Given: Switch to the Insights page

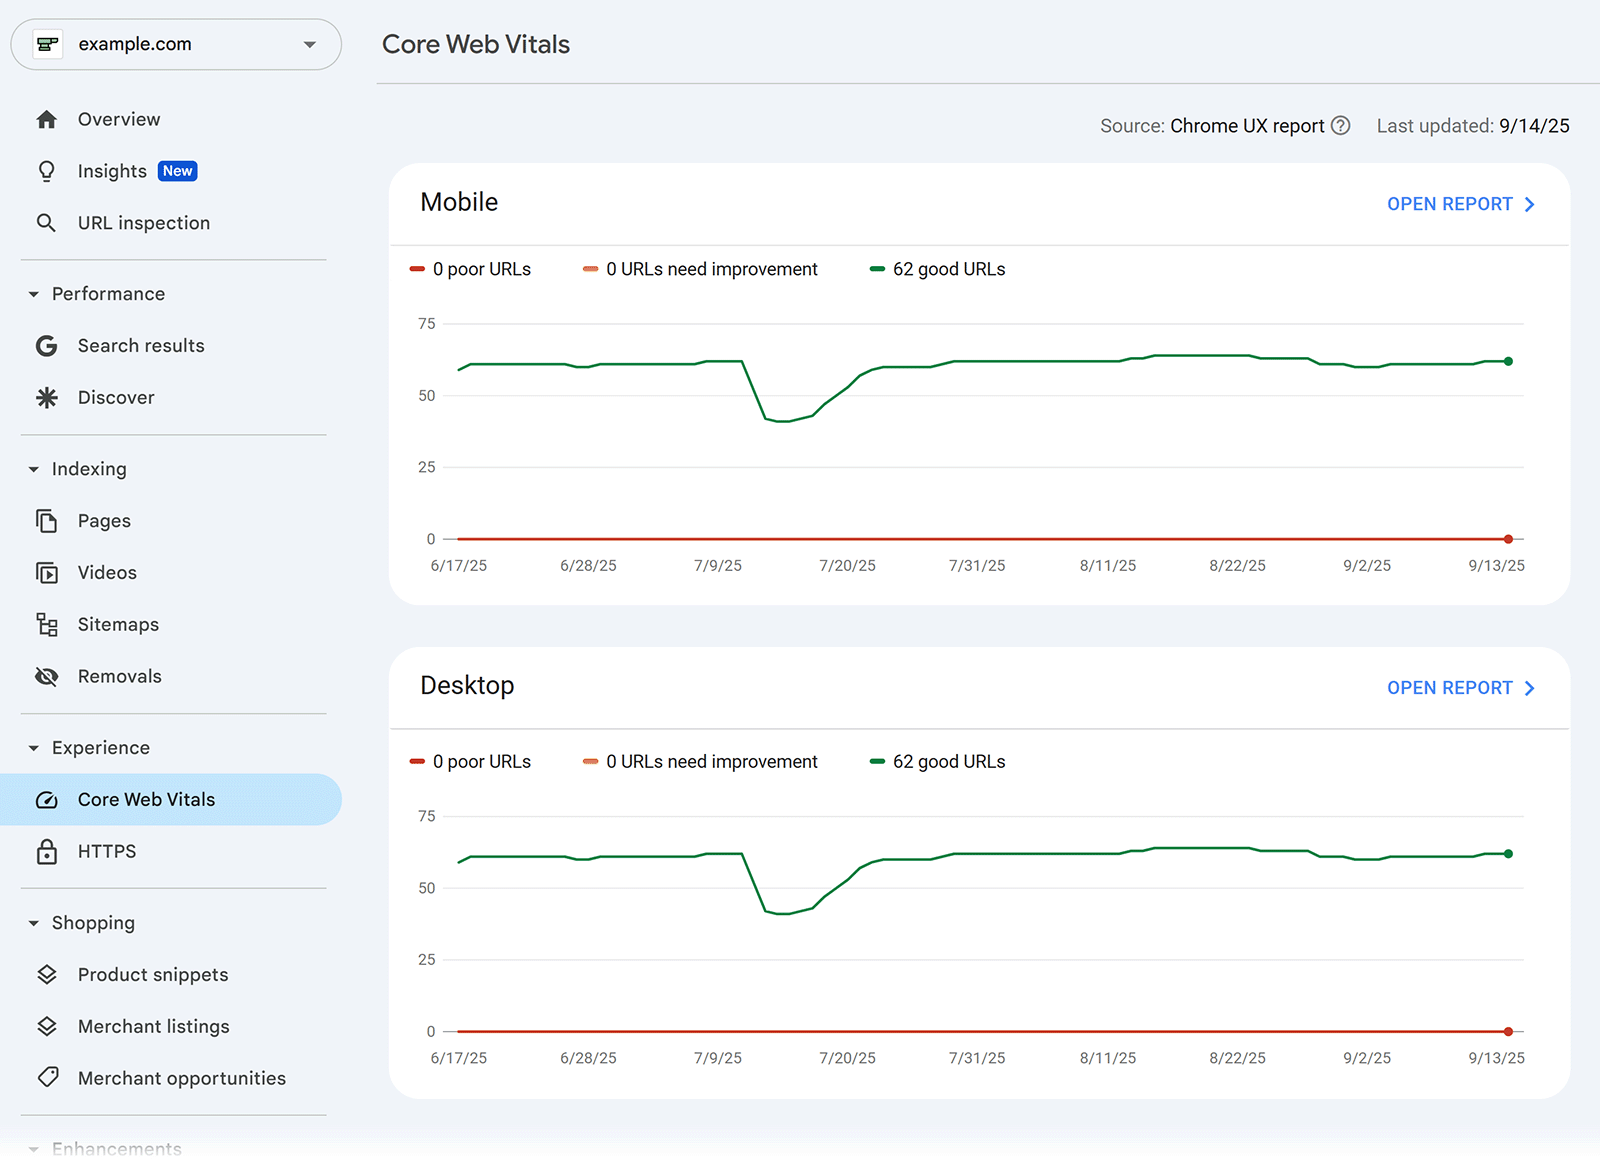Looking at the screenshot, I should click(112, 170).
